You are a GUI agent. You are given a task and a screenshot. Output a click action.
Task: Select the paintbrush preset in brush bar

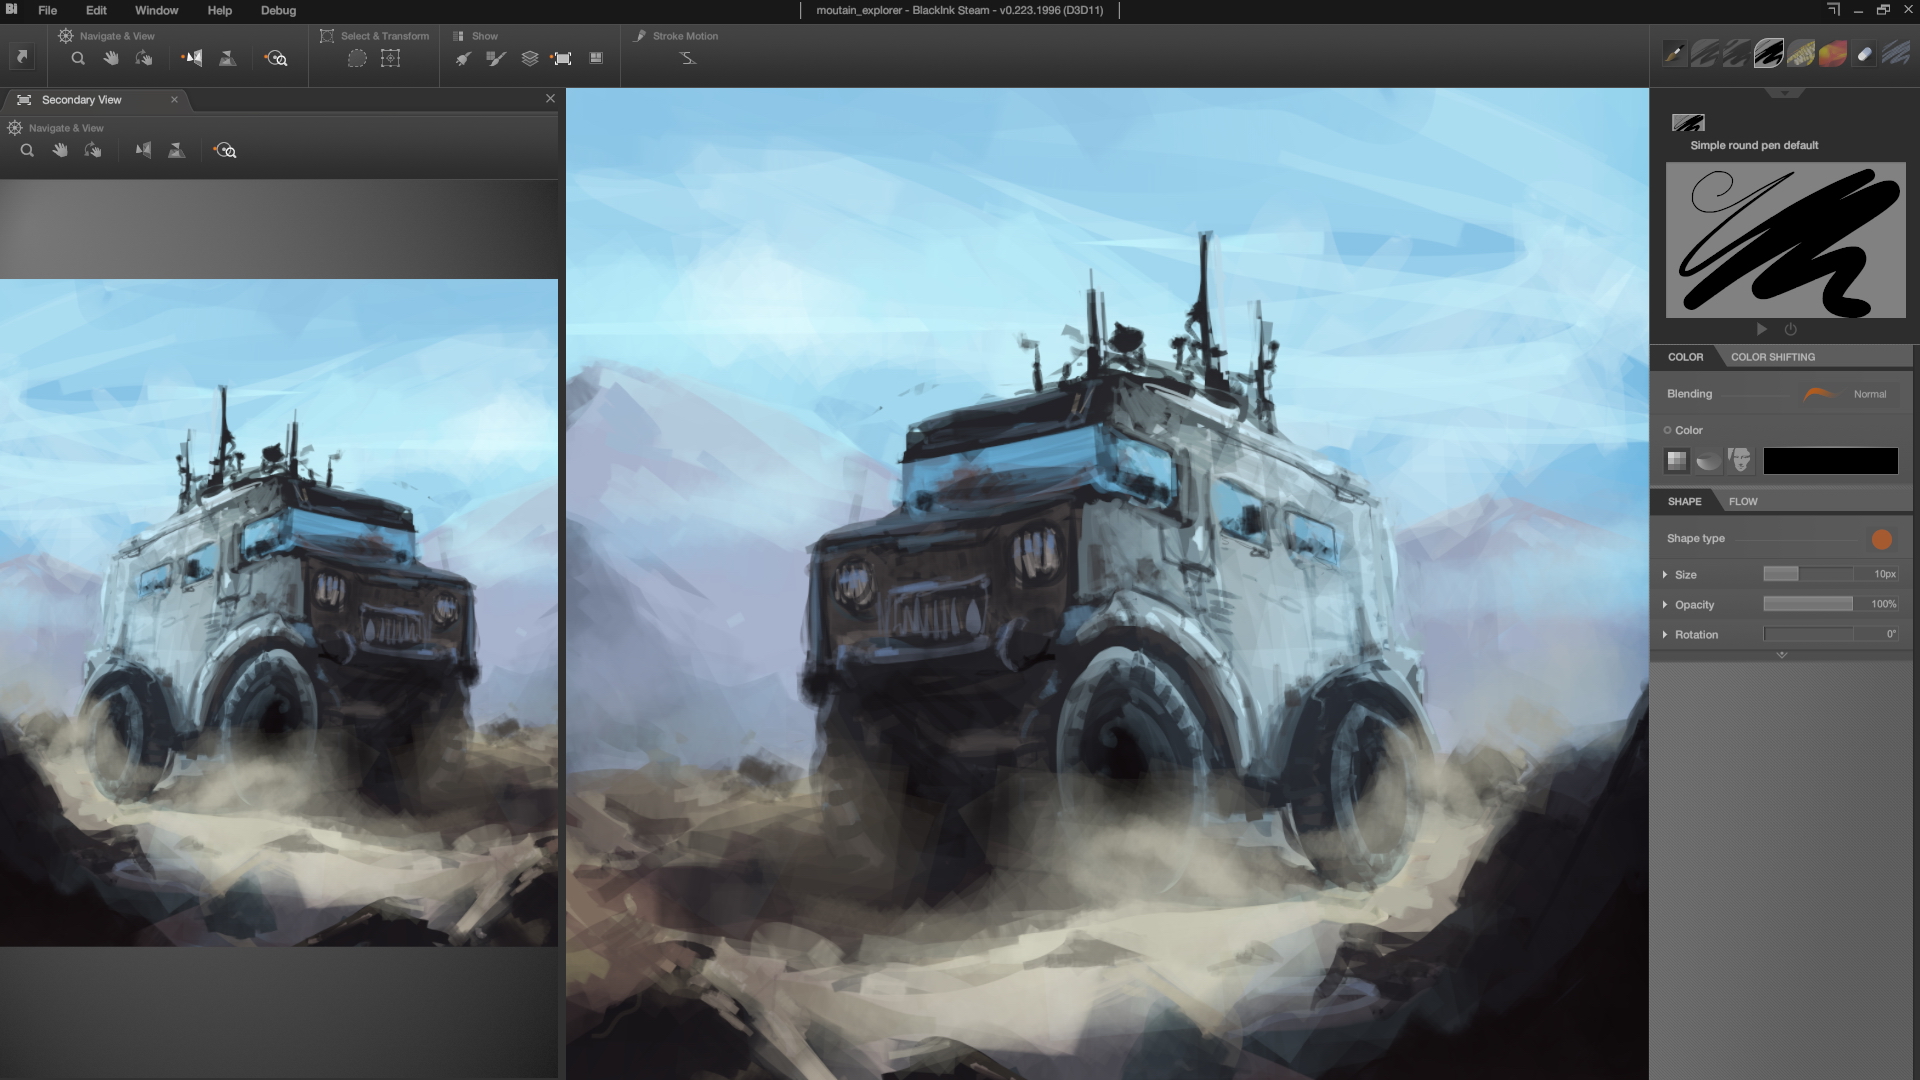pyautogui.click(x=1673, y=54)
